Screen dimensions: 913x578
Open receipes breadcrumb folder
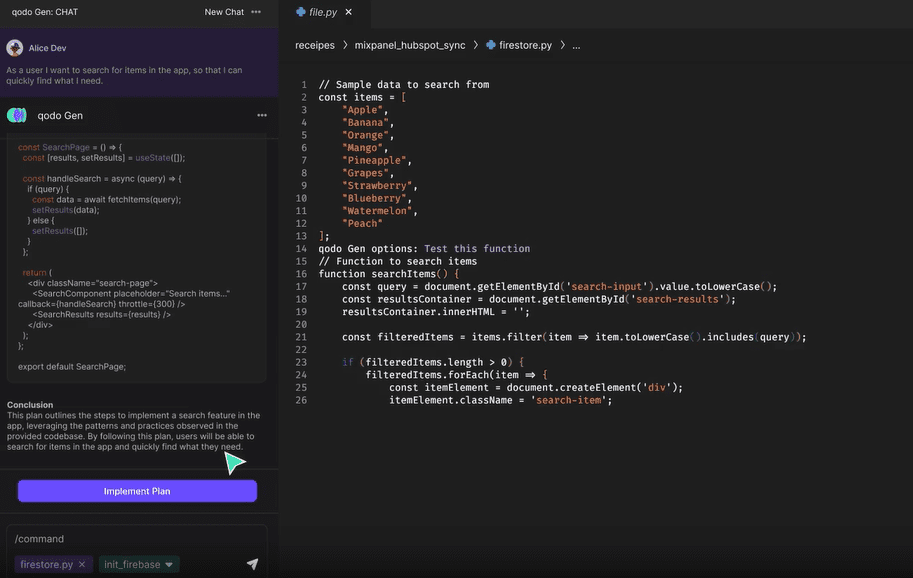click(x=315, y=45)
